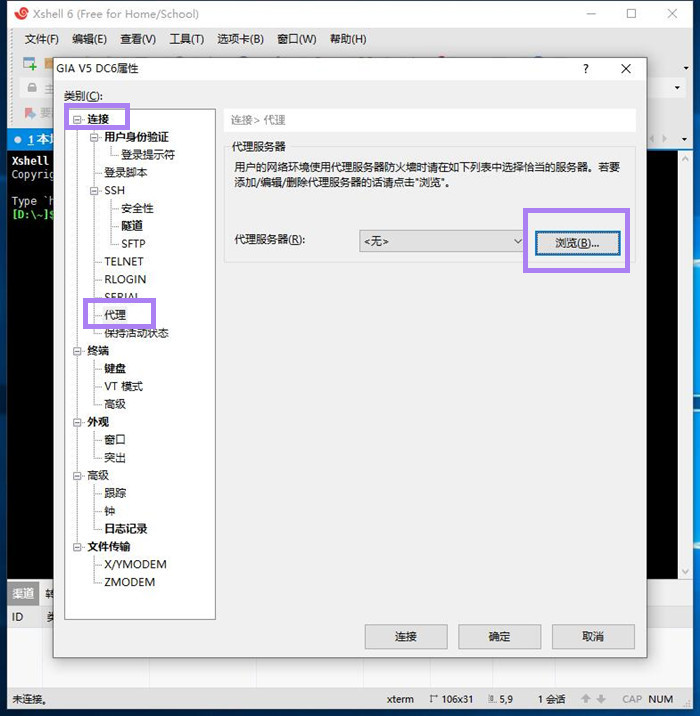
Task: Click the padlock icon in address bar
Action: [x=32, y=87]
